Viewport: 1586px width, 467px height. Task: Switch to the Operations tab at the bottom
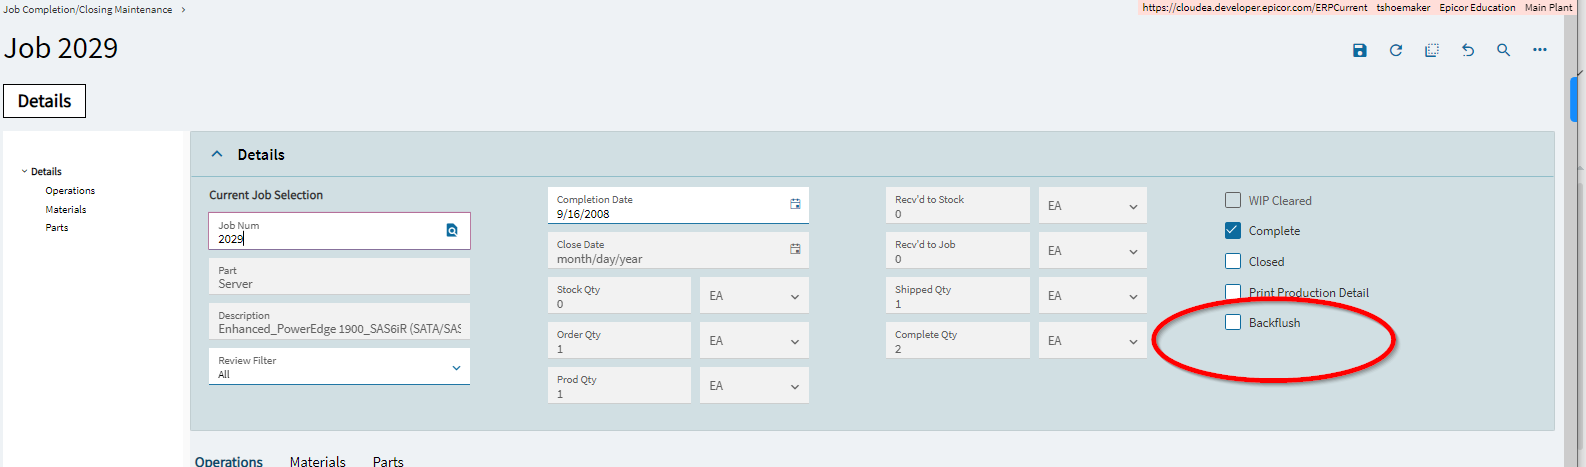(x=229, y=461)
